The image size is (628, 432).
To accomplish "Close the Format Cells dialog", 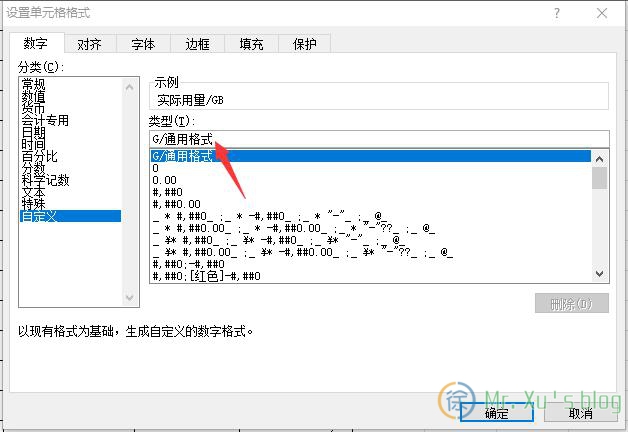I will [599, 14].
